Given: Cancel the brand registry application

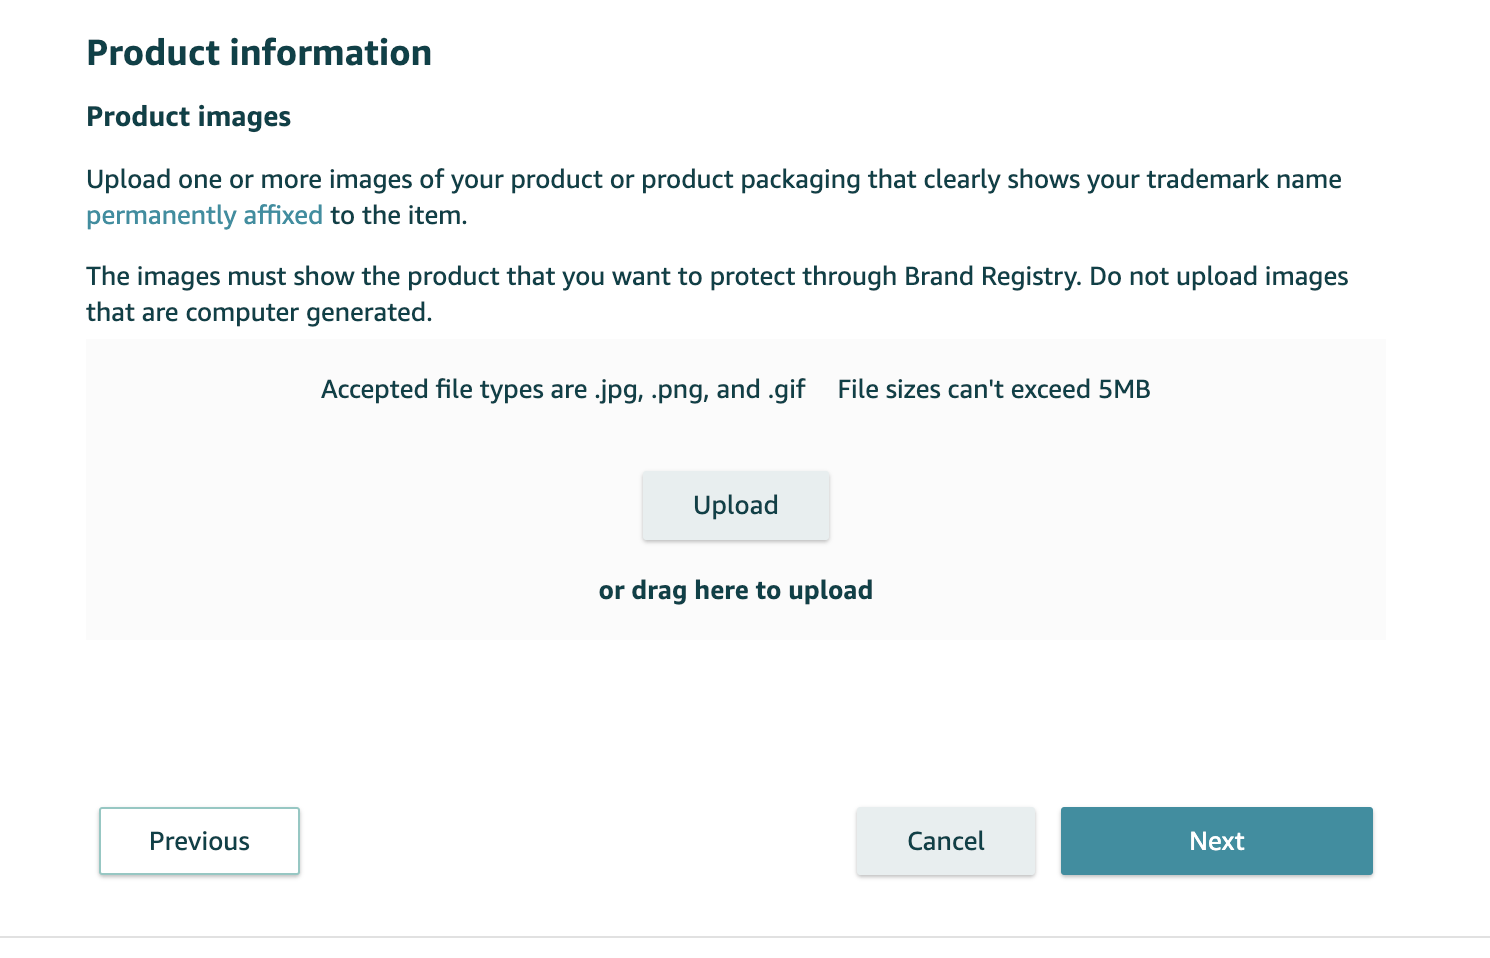Looking at the screenshot, I should (945, 841).
